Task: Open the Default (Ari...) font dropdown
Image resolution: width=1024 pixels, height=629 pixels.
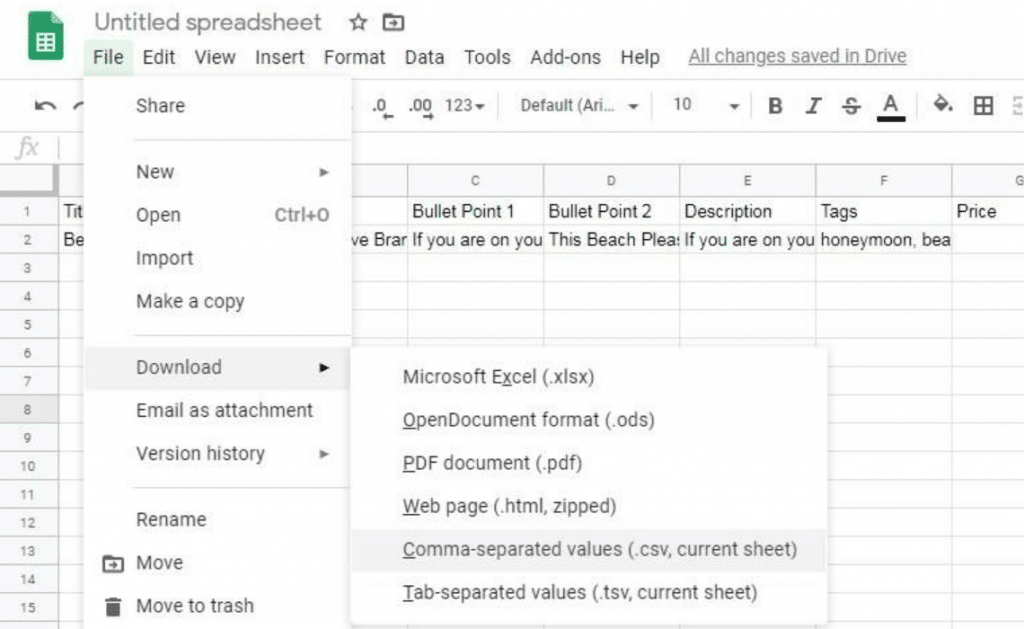Action: click(579, 106)
